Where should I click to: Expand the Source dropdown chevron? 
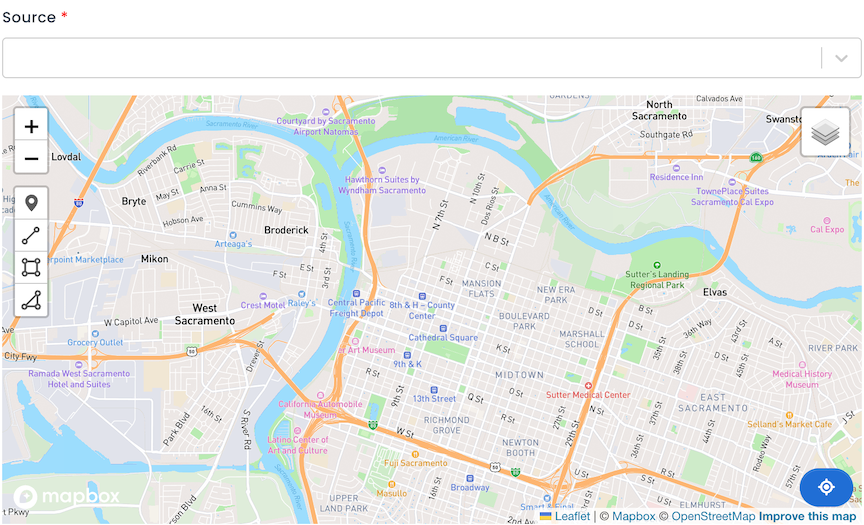(x=841, y=58)
